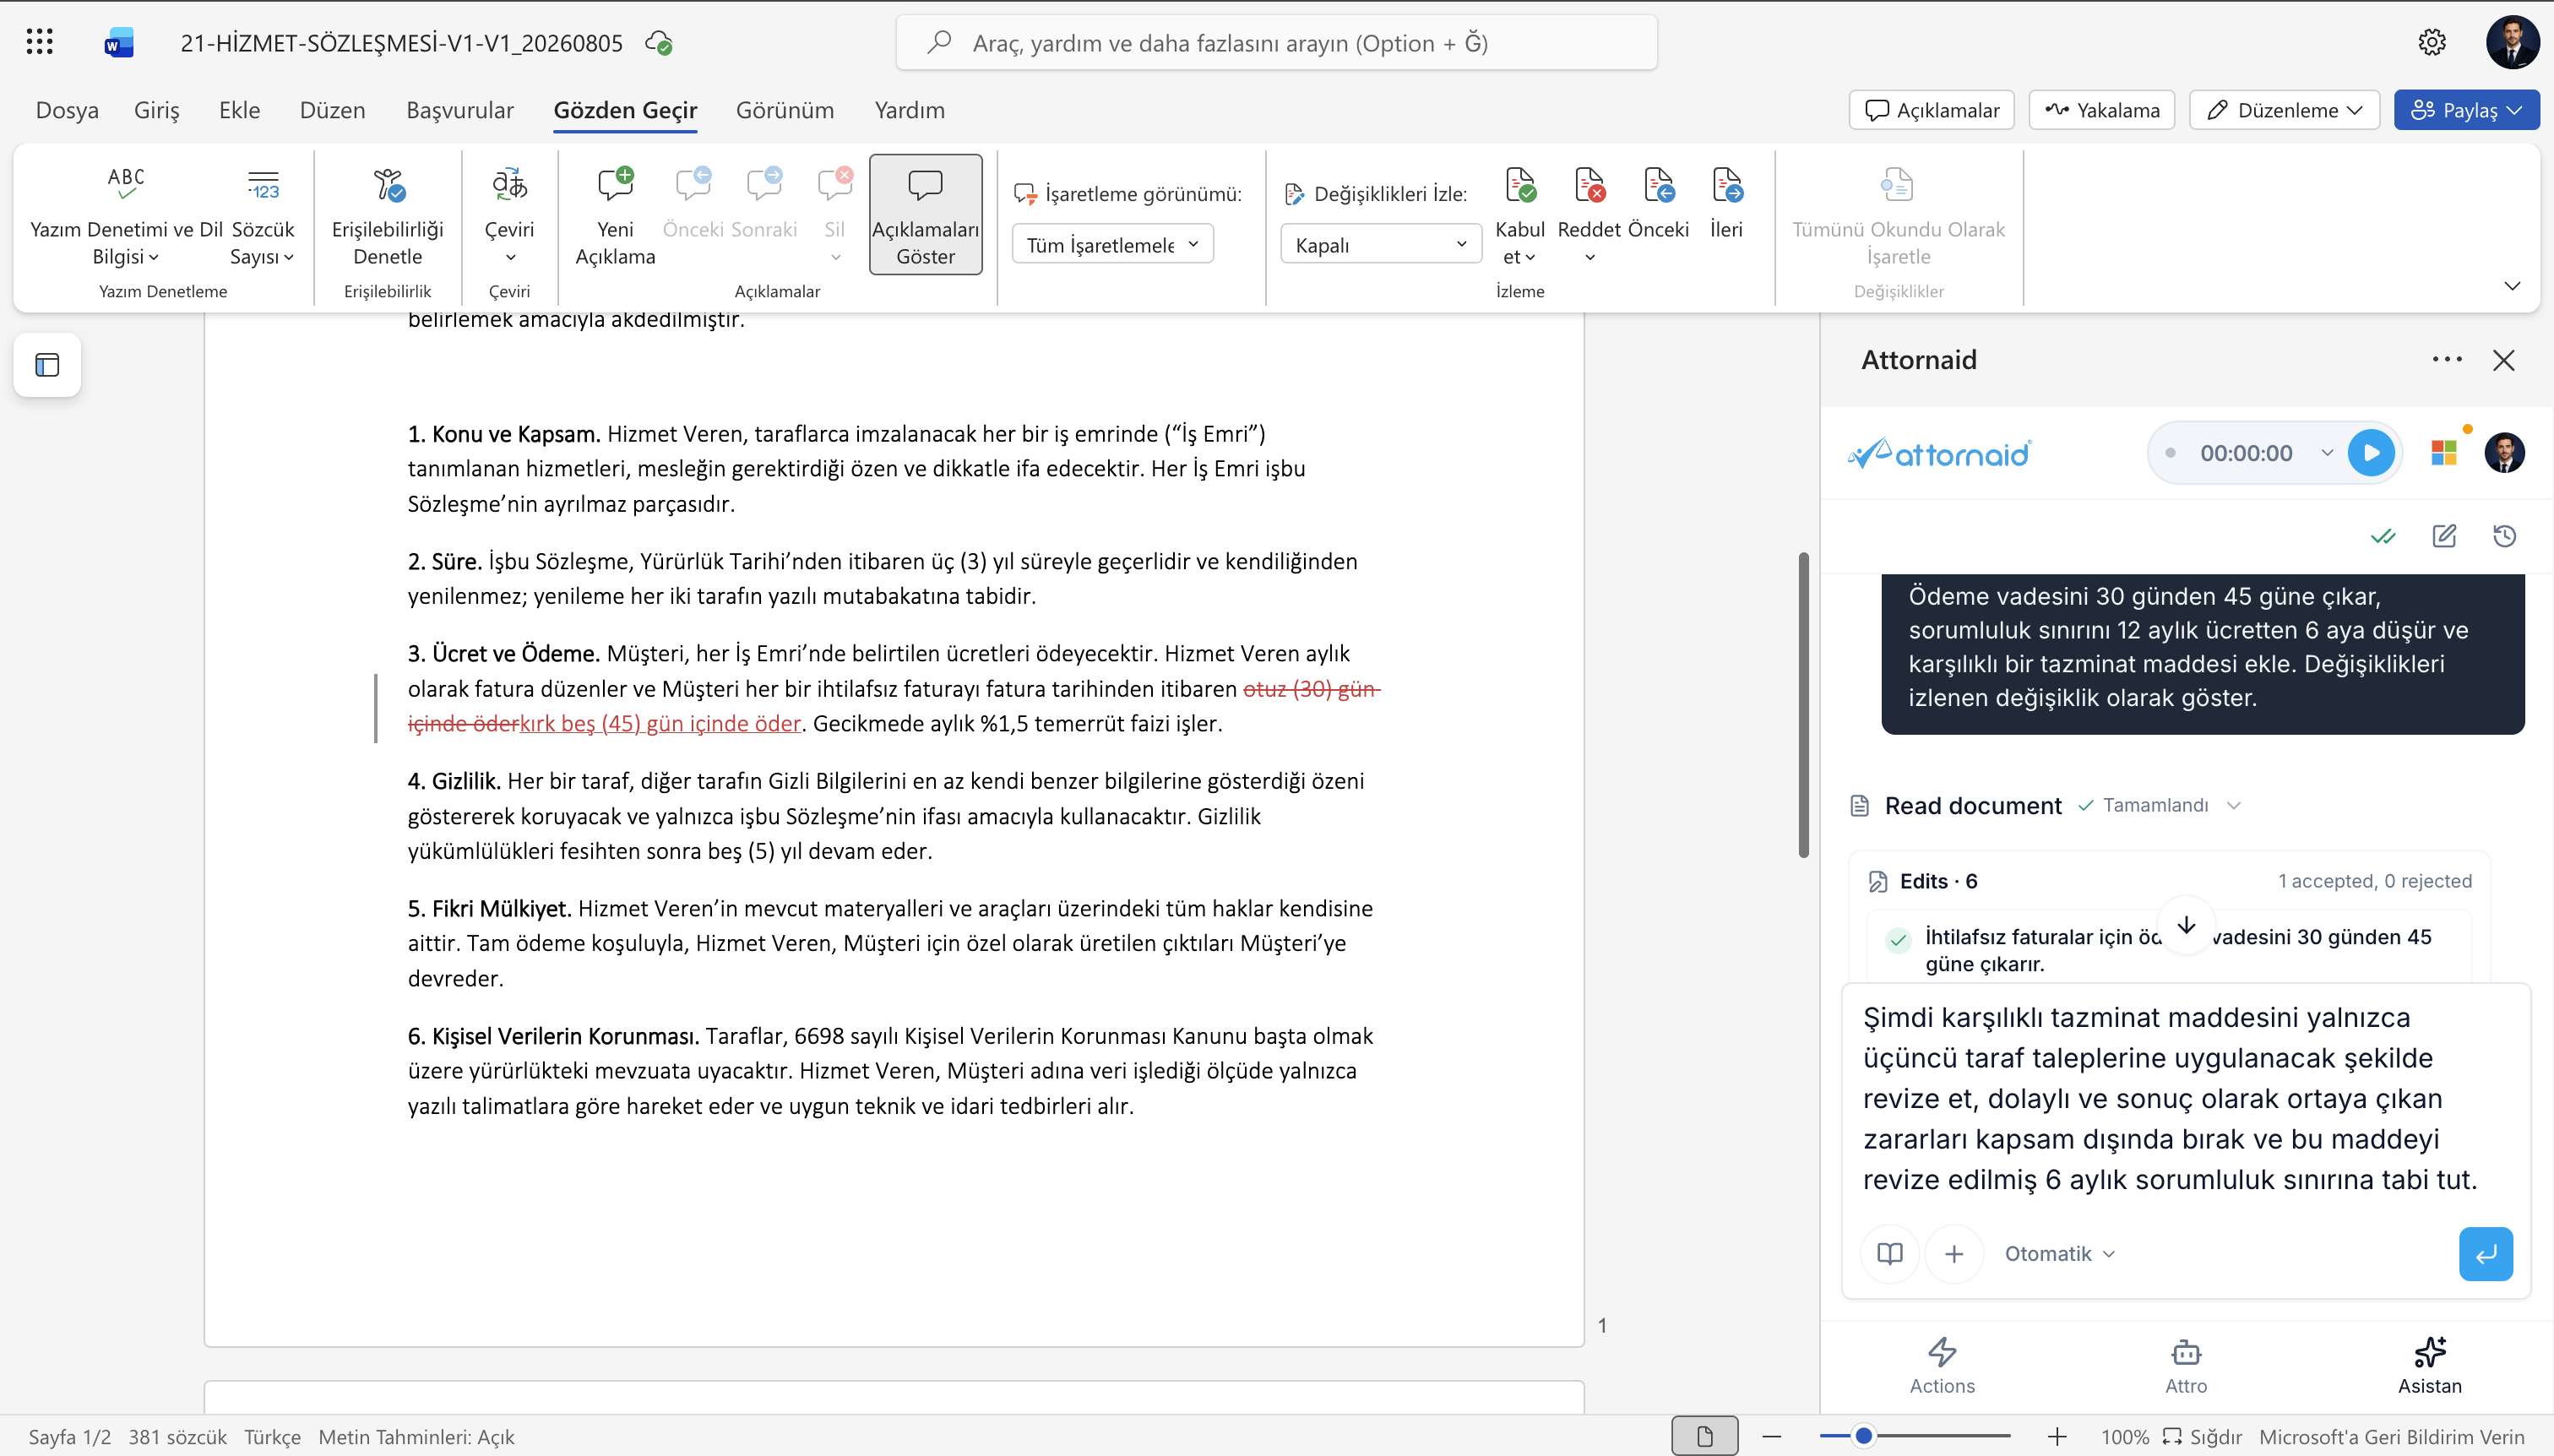Image resolution: width=2554 pixels, height=1456 pixels.
Task: Click the Word app icon
Action: [119, 43]
